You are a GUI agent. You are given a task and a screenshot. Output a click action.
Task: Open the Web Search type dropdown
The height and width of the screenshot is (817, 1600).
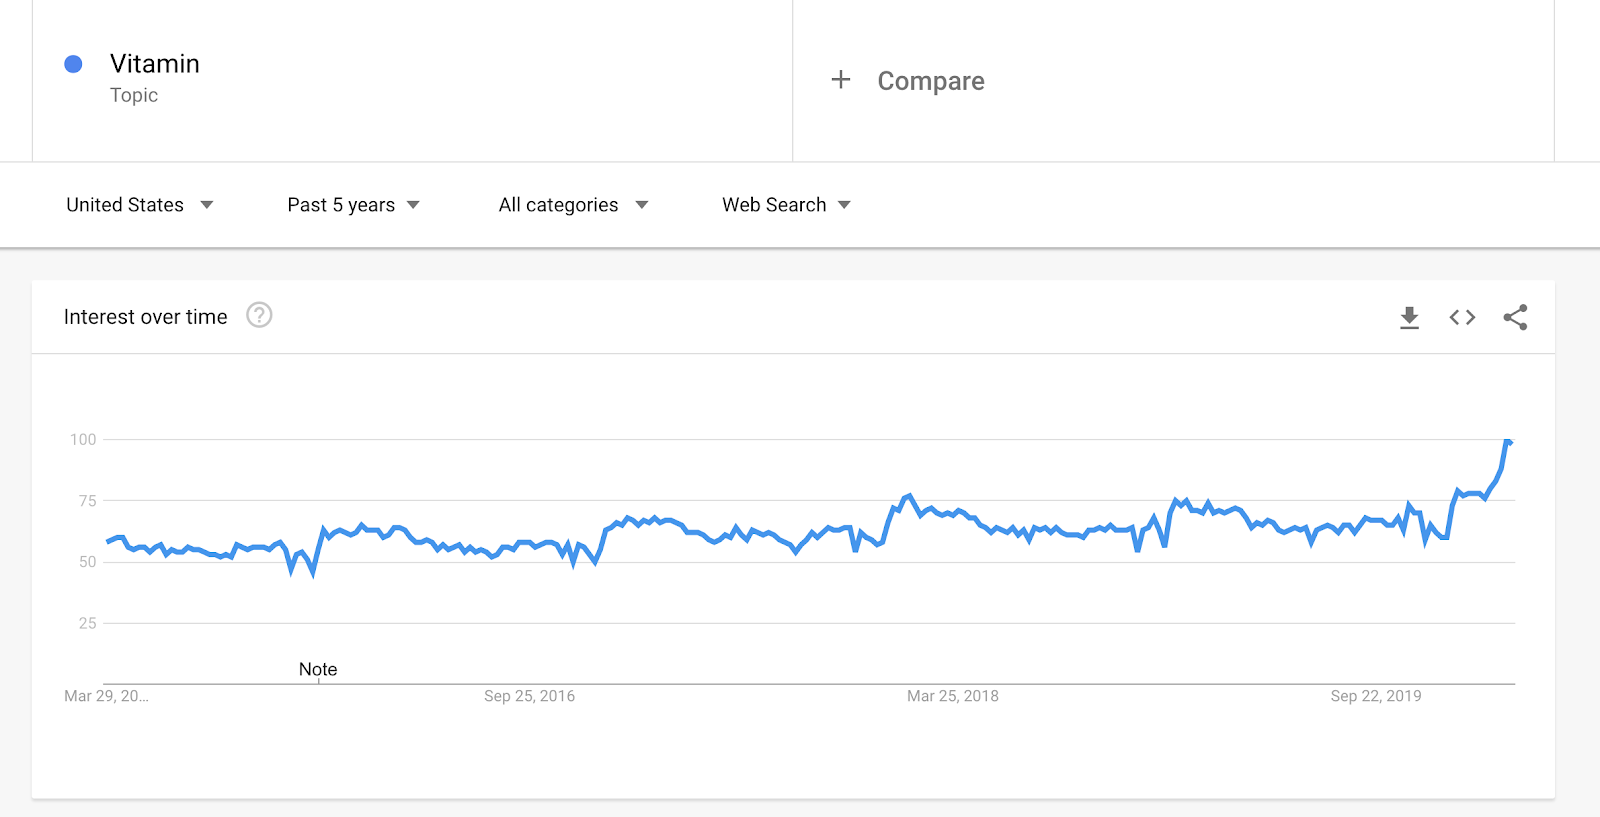pyautogui.click(x=786, y=205)
